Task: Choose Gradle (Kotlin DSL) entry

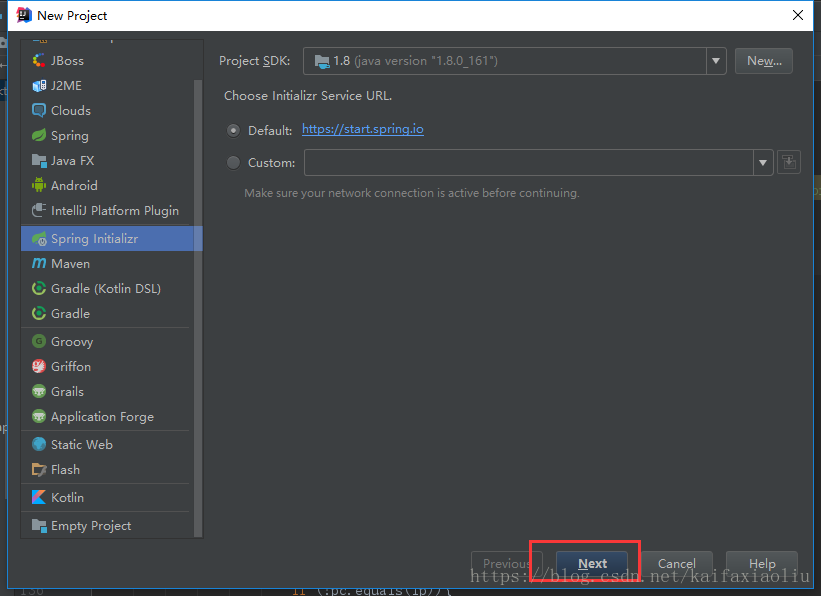Action: [107, 289]
